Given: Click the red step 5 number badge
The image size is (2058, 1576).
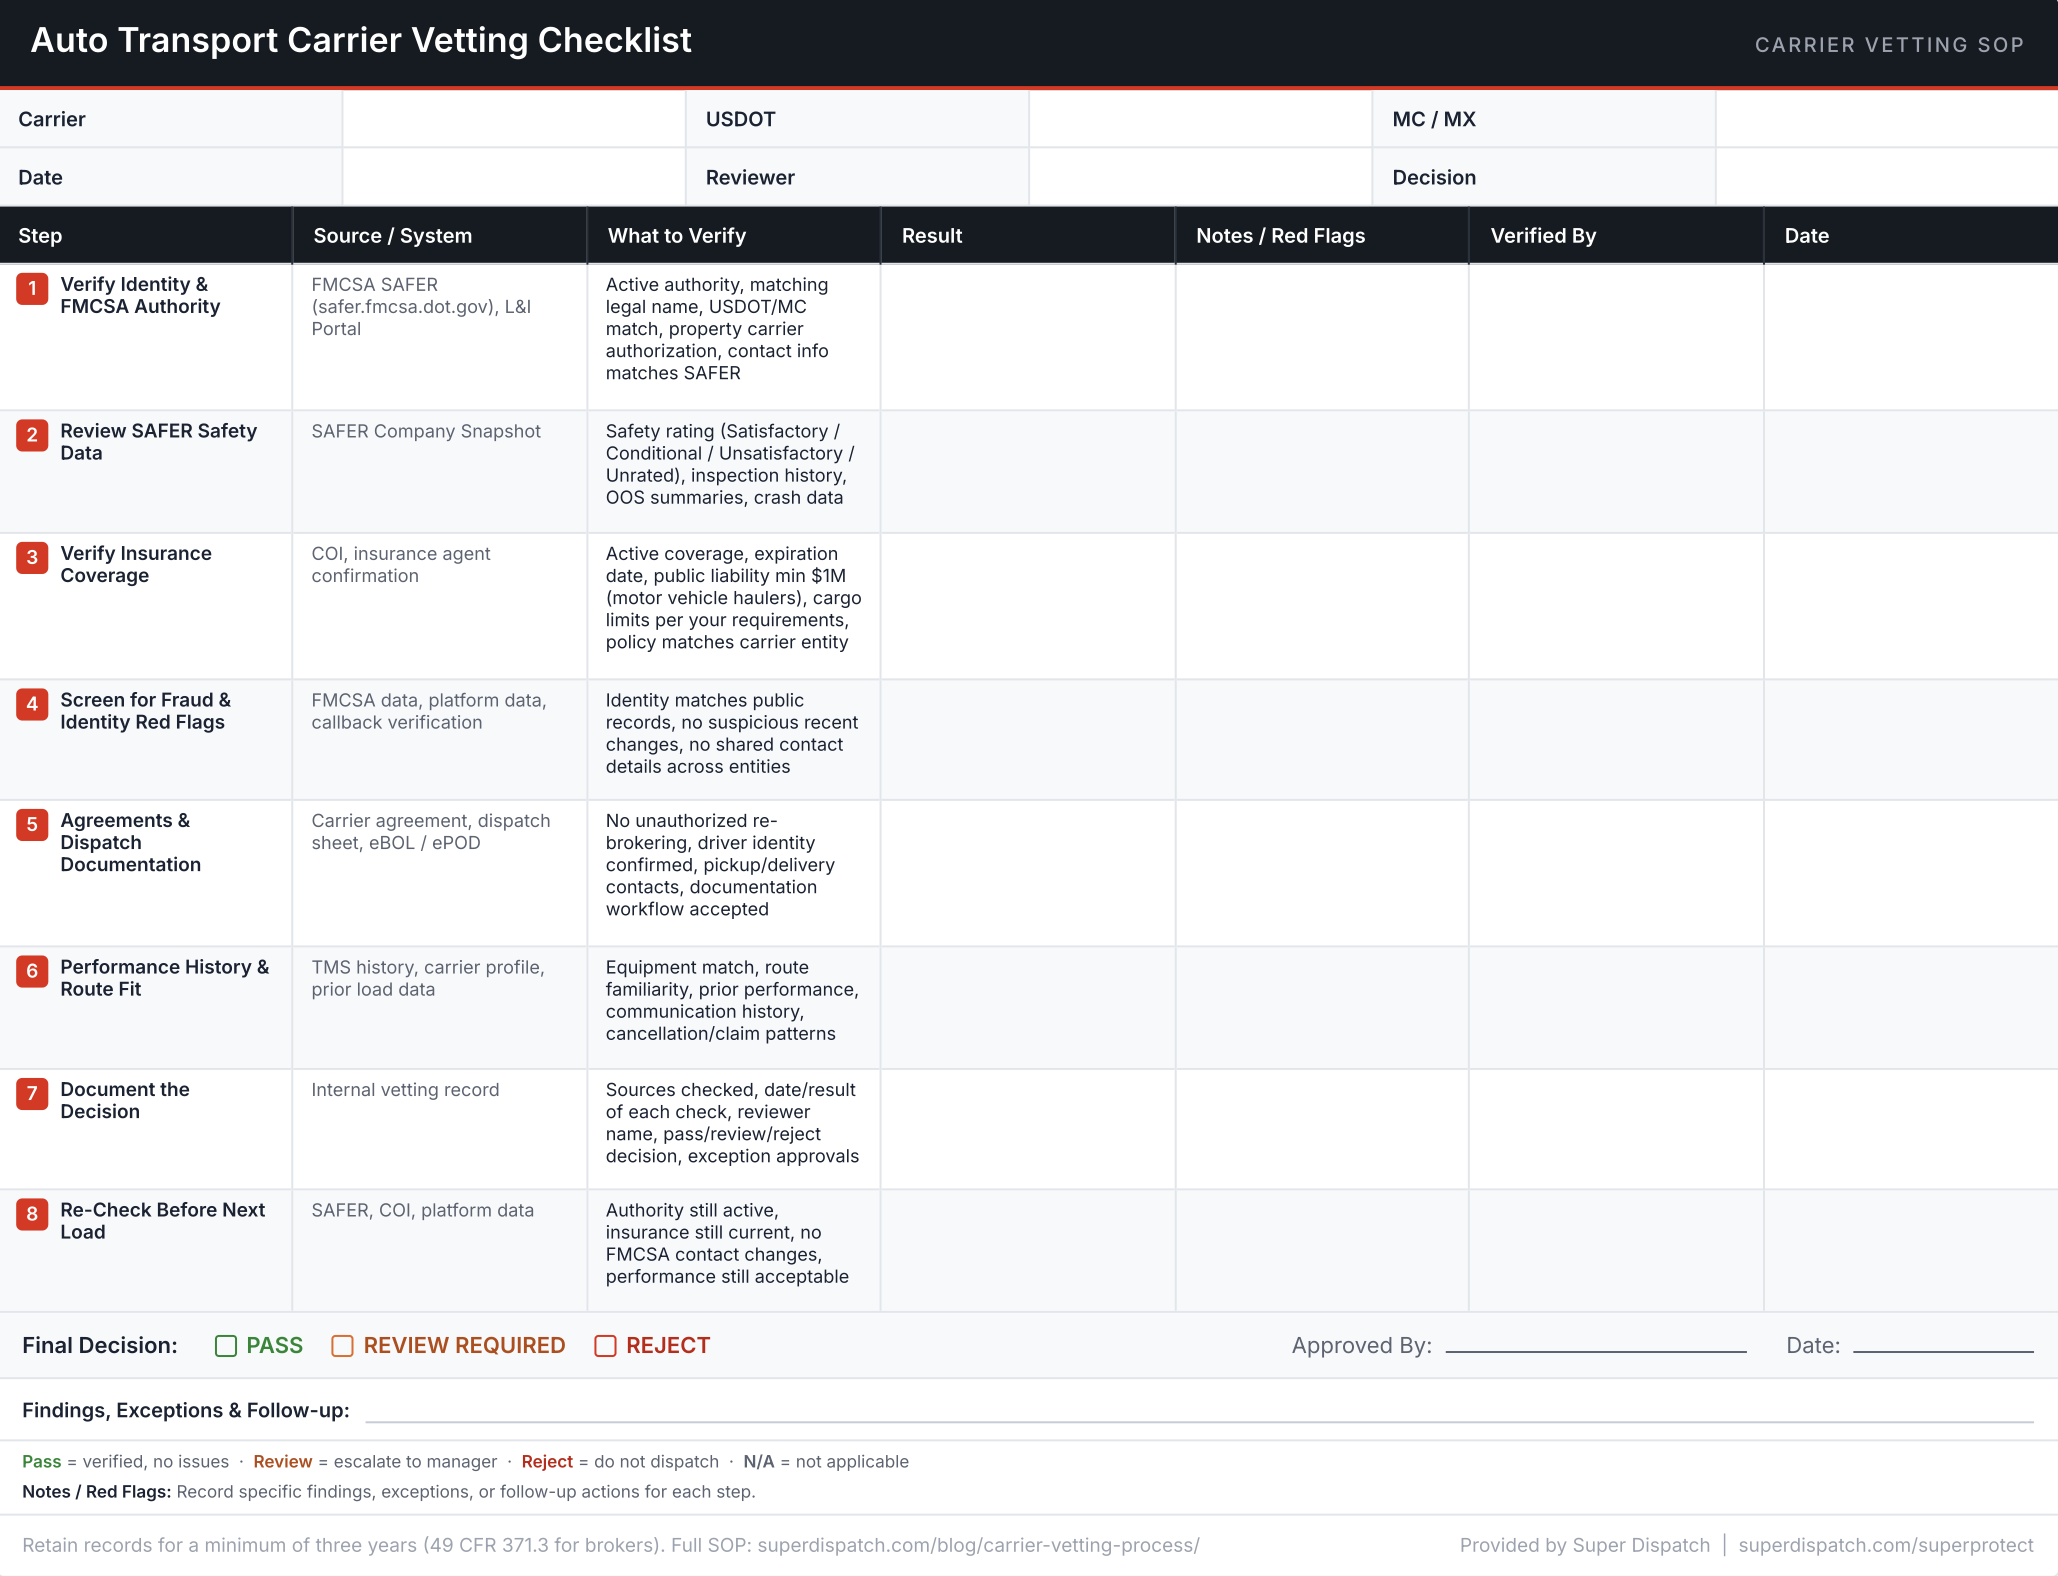Looking at the screenshot, I should [x=32, y=825].
